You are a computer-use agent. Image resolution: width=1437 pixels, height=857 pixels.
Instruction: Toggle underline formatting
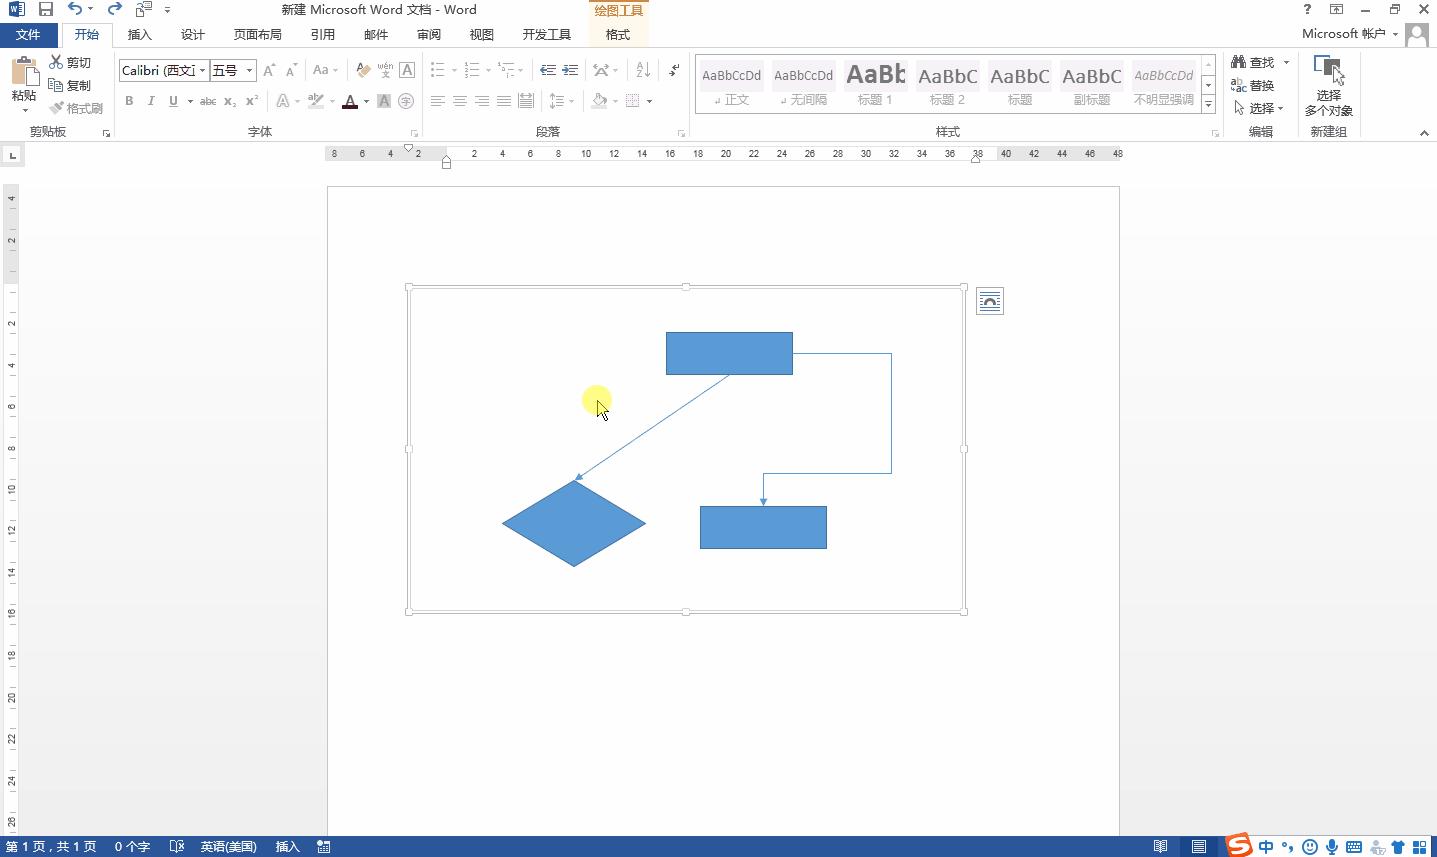(173, 101)
